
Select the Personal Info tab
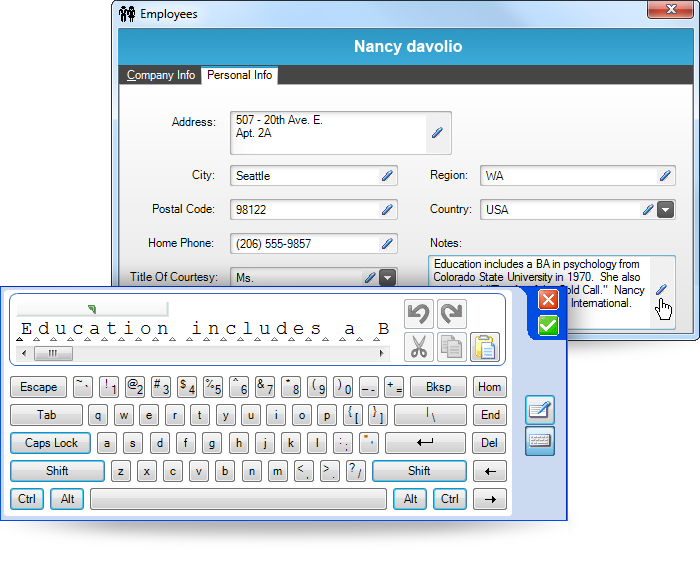click(x=239, y=75)
